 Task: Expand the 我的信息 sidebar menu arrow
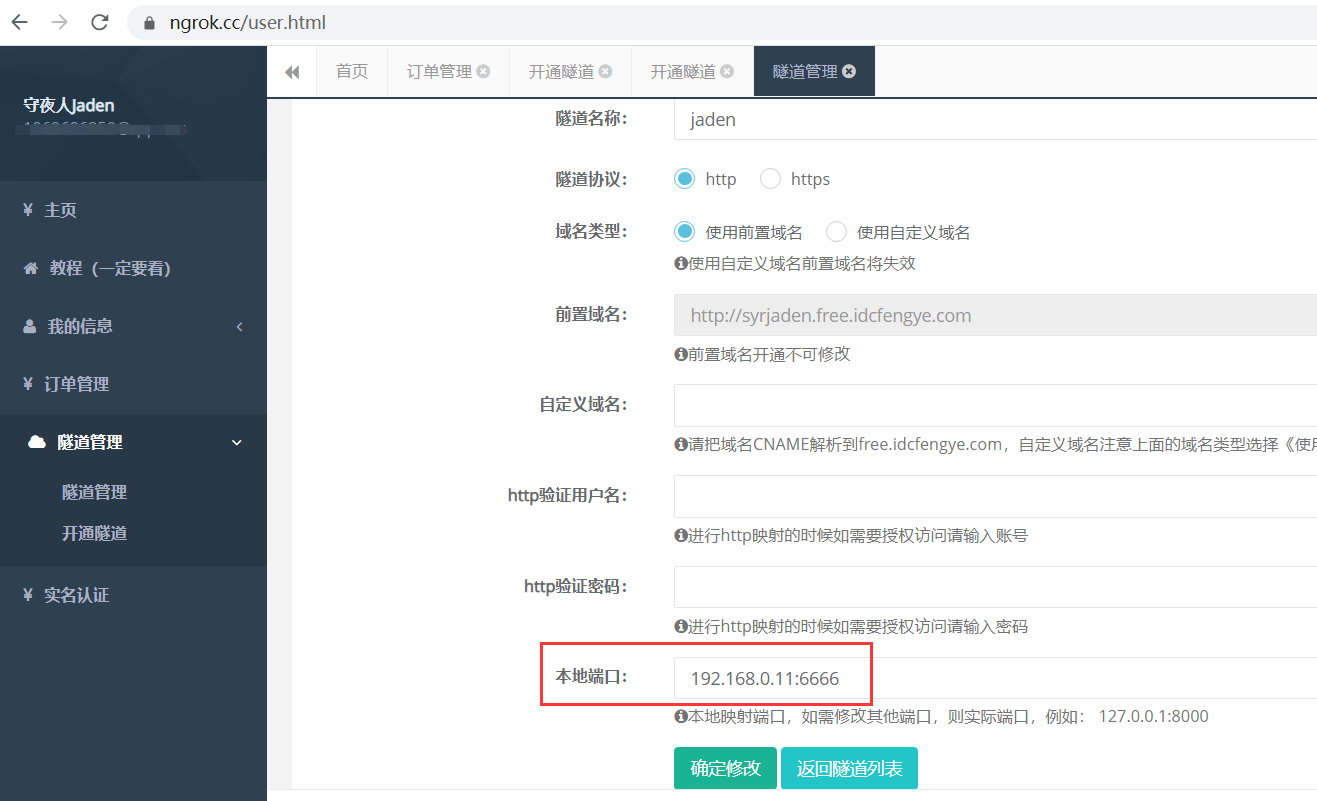pyautogui.click(x=239, y=326)
